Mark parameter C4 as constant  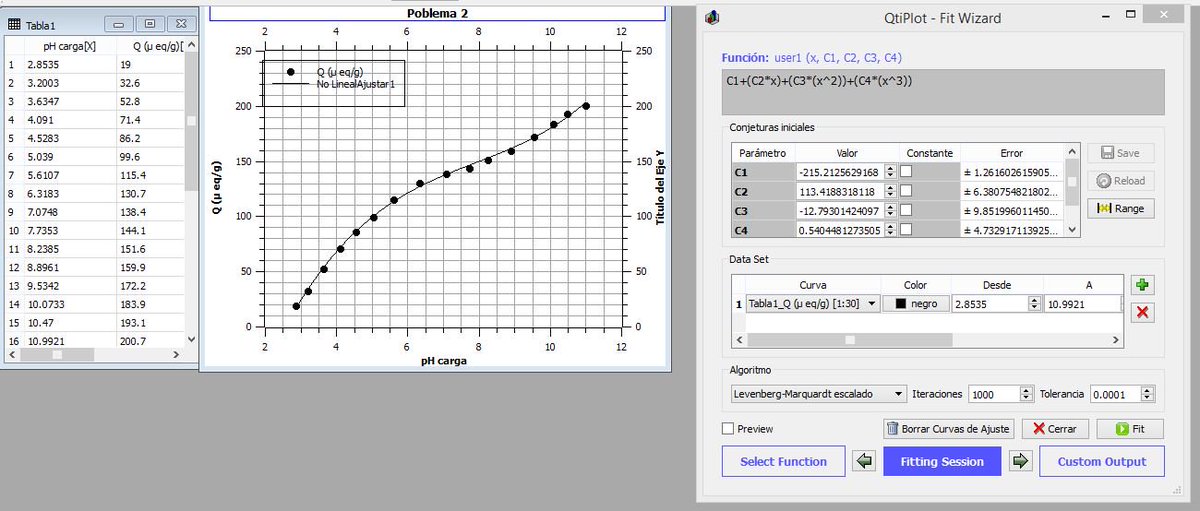pos(906,229)
